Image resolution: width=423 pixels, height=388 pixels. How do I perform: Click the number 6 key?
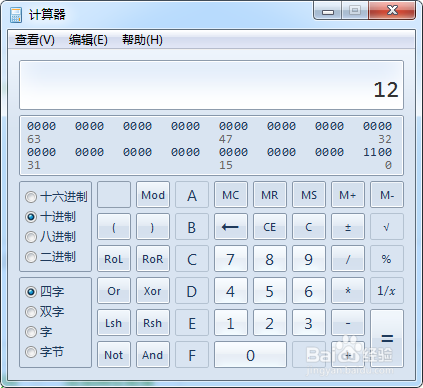[x=309, y=291]
